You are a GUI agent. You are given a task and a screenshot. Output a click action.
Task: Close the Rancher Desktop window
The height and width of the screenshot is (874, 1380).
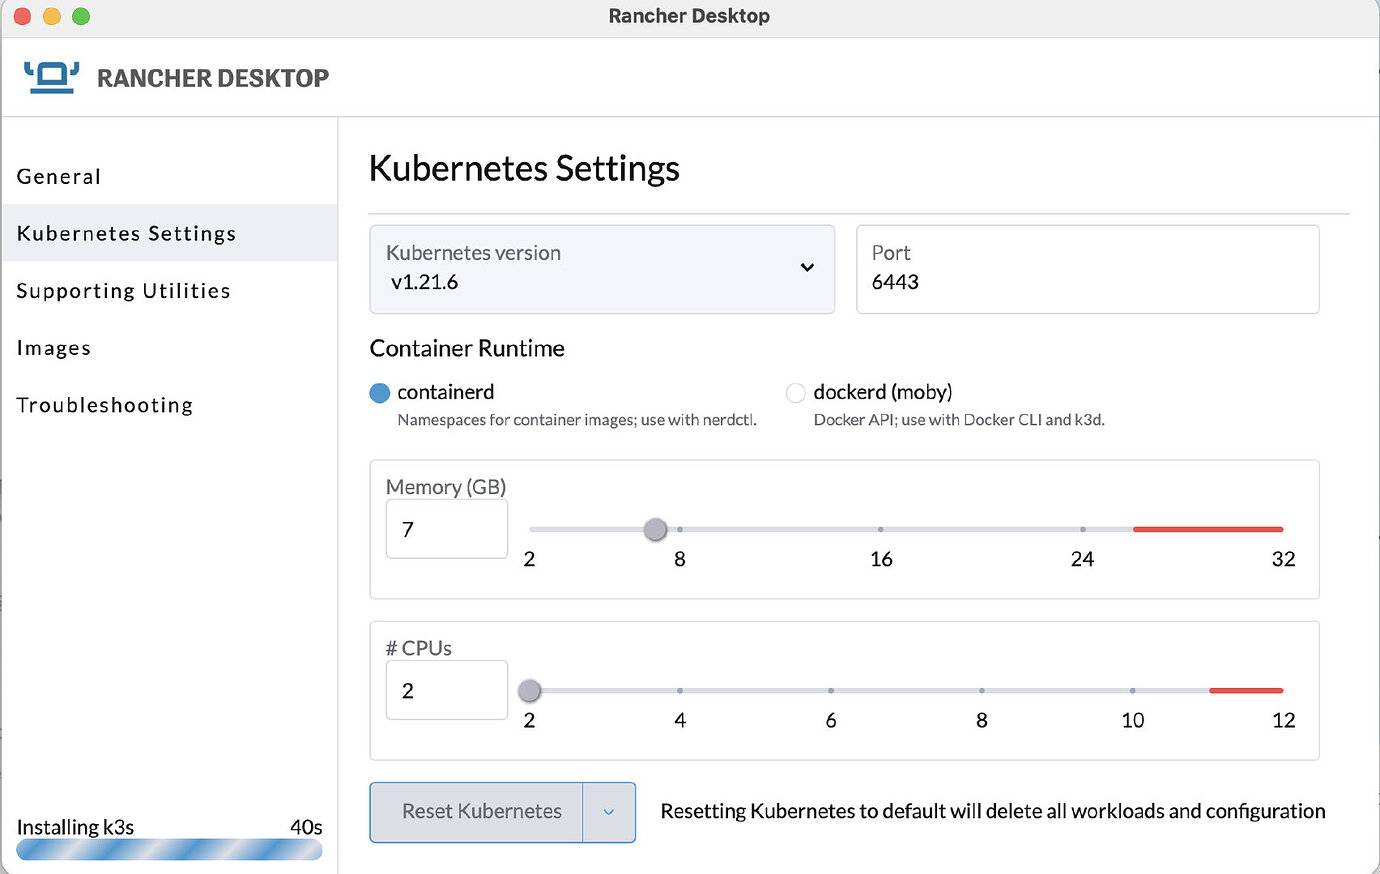22,16
